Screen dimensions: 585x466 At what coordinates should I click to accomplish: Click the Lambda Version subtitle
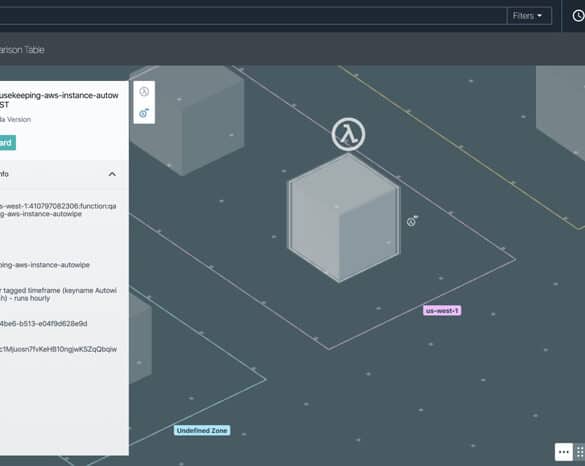[x=15, y=119]
